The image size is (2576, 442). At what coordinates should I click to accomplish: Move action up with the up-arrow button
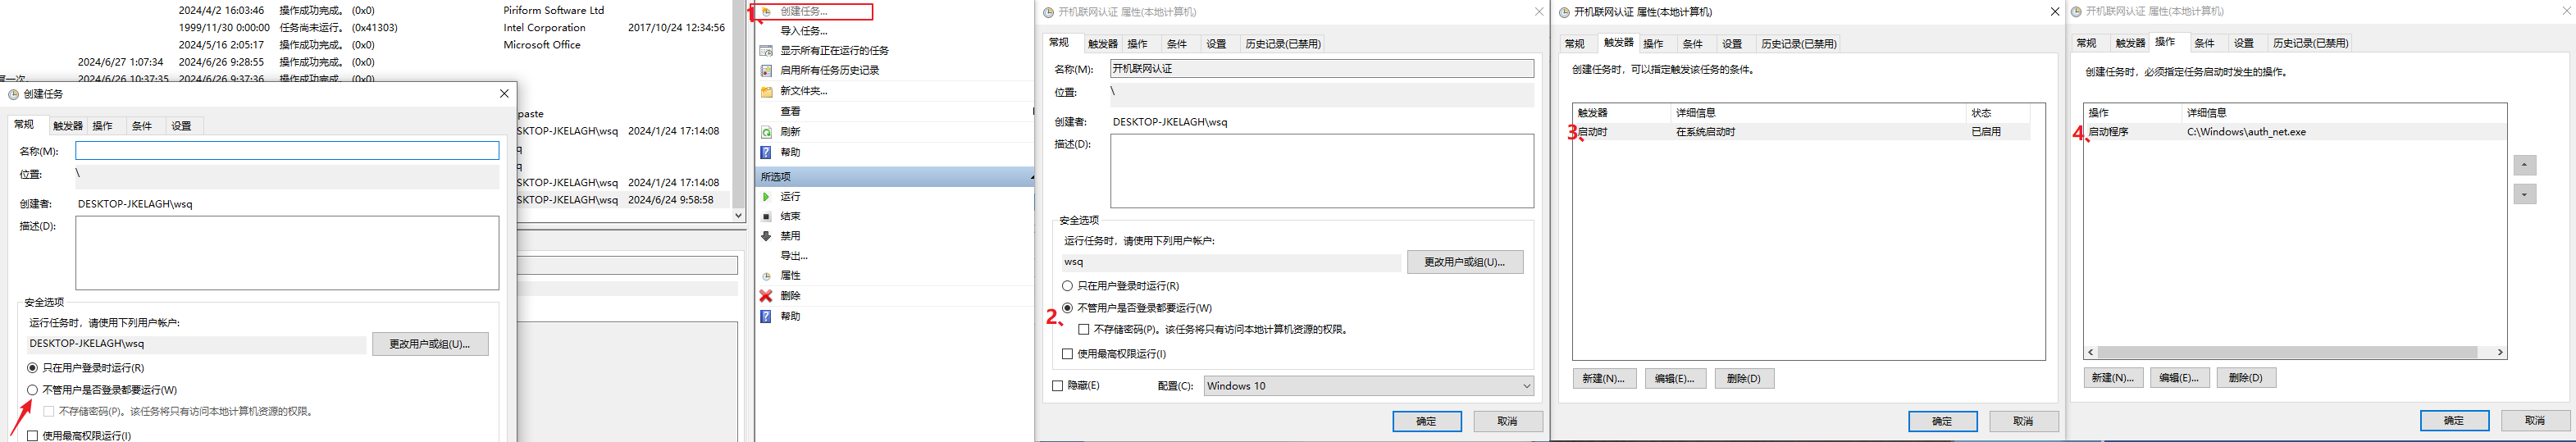[x=2524, y=165]
